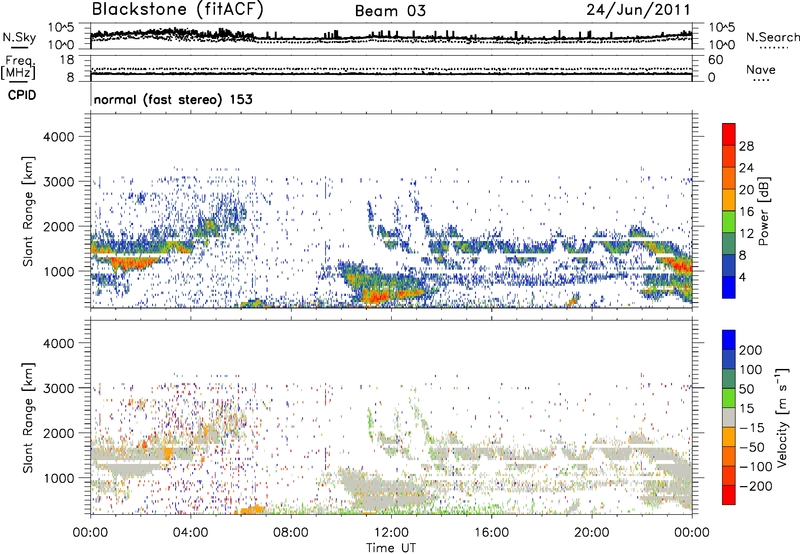Image resolution: width=800 pixels, height=554 pixels.
Task: Click 'Slant Range [km]' label of power panel
Action: click(28, 211)
